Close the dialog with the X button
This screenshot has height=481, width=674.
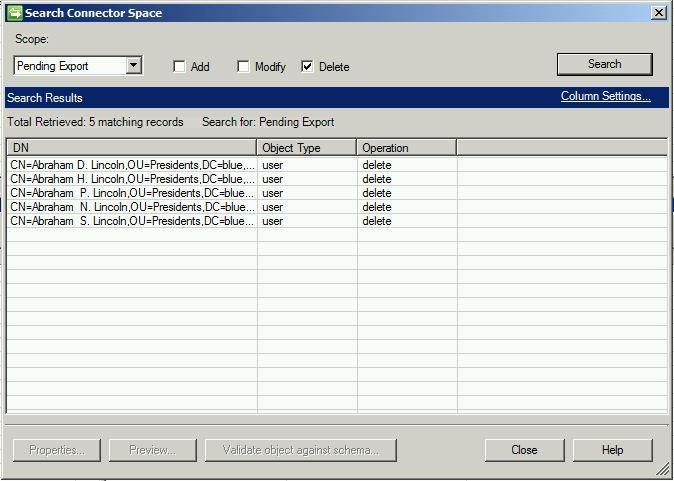[659, 13]
